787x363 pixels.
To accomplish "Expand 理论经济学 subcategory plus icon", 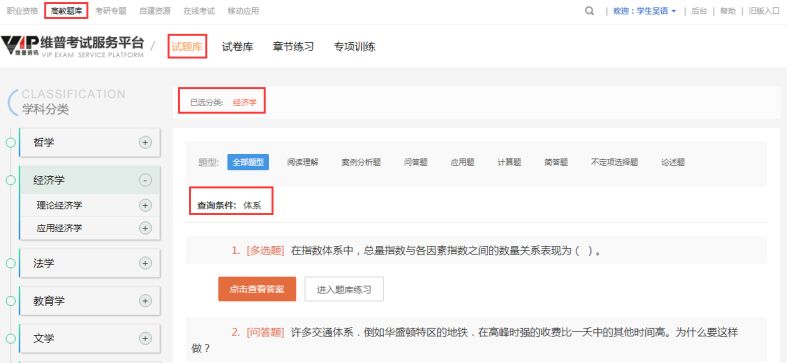I will point(145,205).
